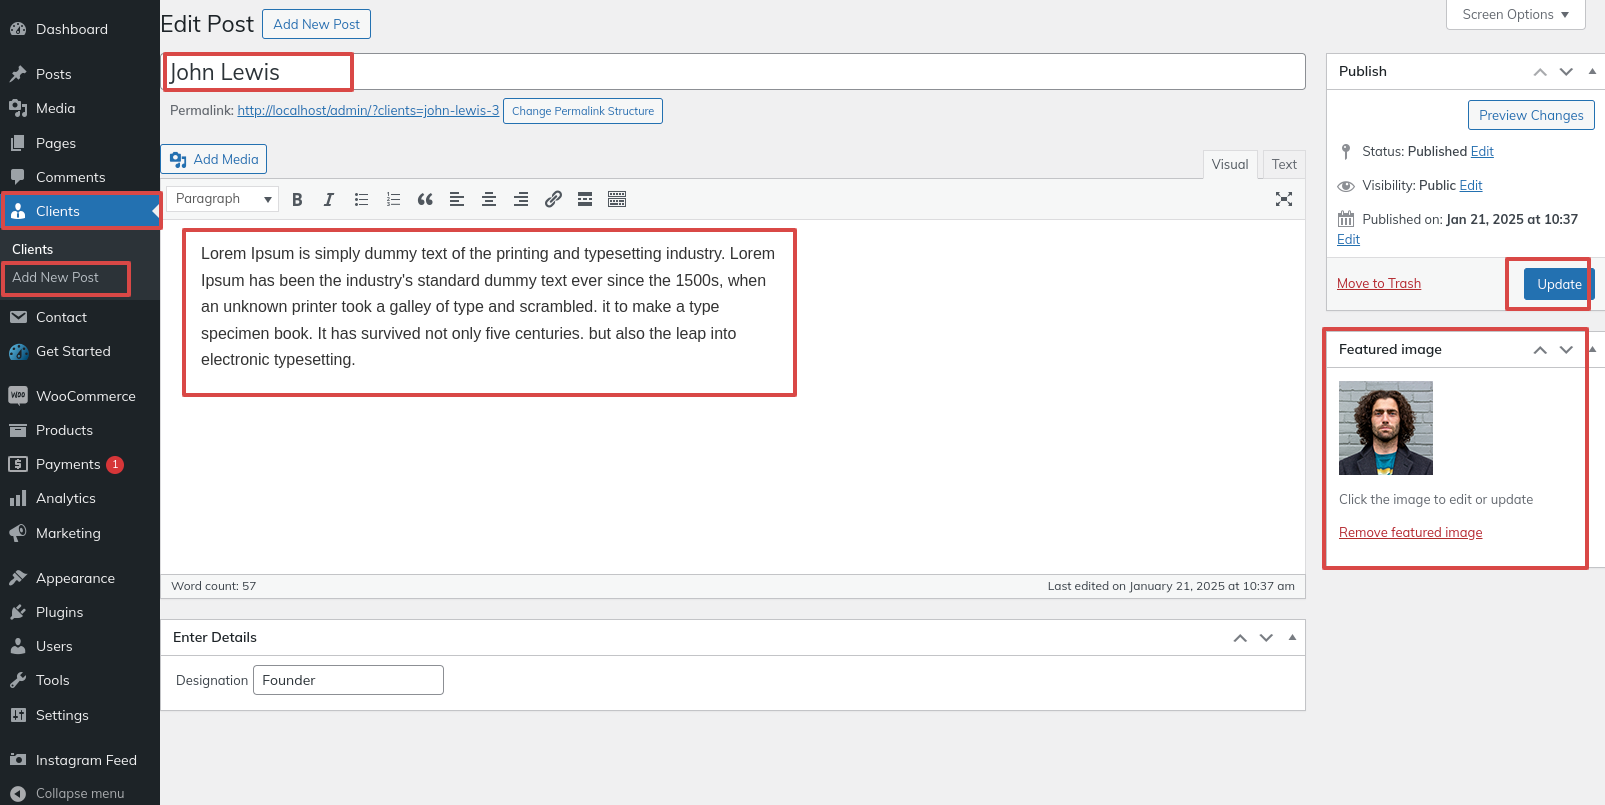Image resolution: width=1605 pixels, height=805 pixels.
Task: Click the post title field
Action: point(734,72)
